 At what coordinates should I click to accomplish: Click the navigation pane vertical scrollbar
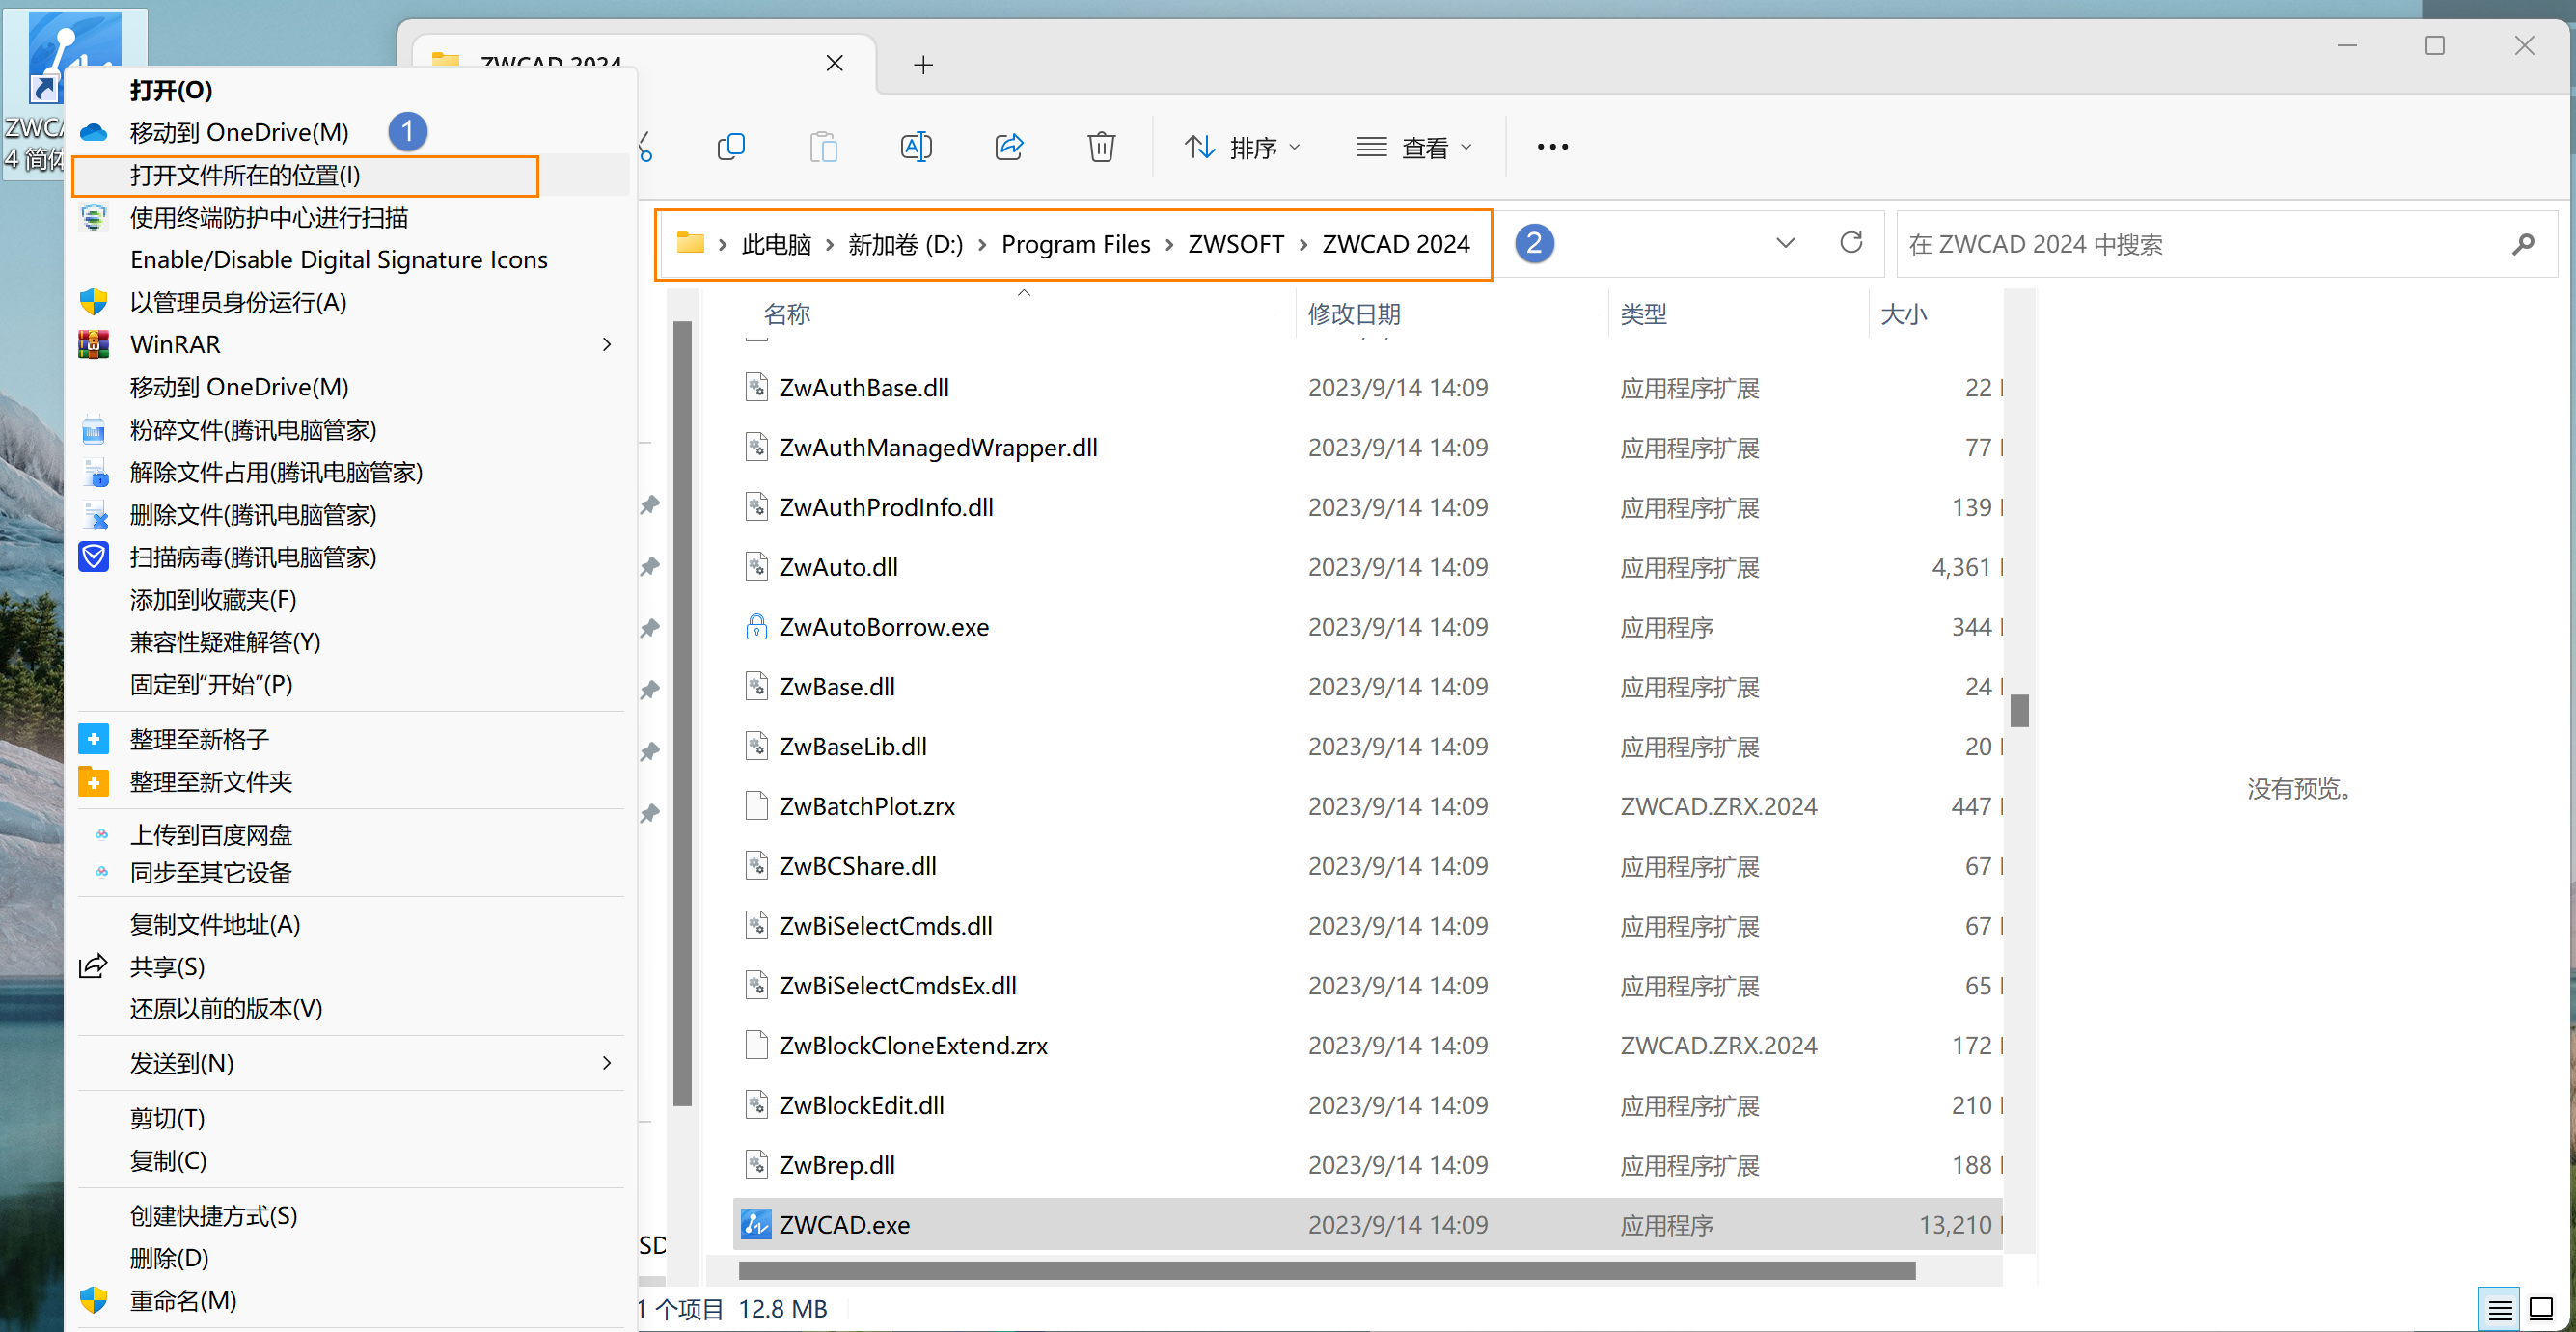click(683, 713)
